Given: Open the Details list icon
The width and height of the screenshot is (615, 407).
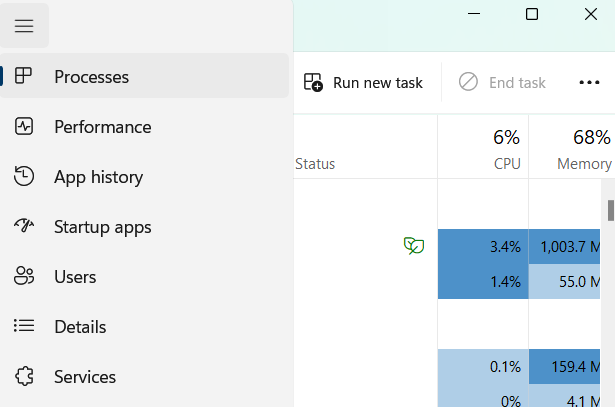Looking at the screenshot, I should (x=24, y=327).
